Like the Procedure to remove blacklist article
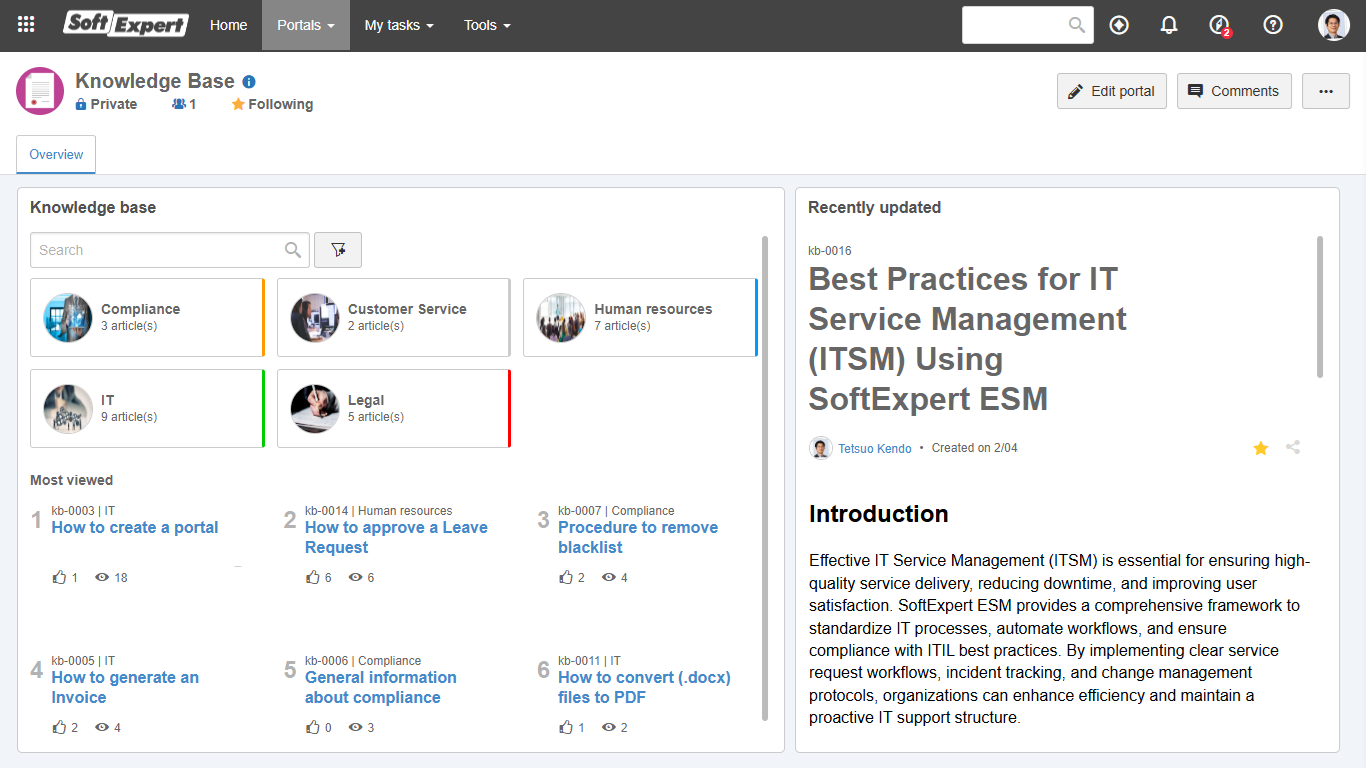1366x768 pixels. 566,577
